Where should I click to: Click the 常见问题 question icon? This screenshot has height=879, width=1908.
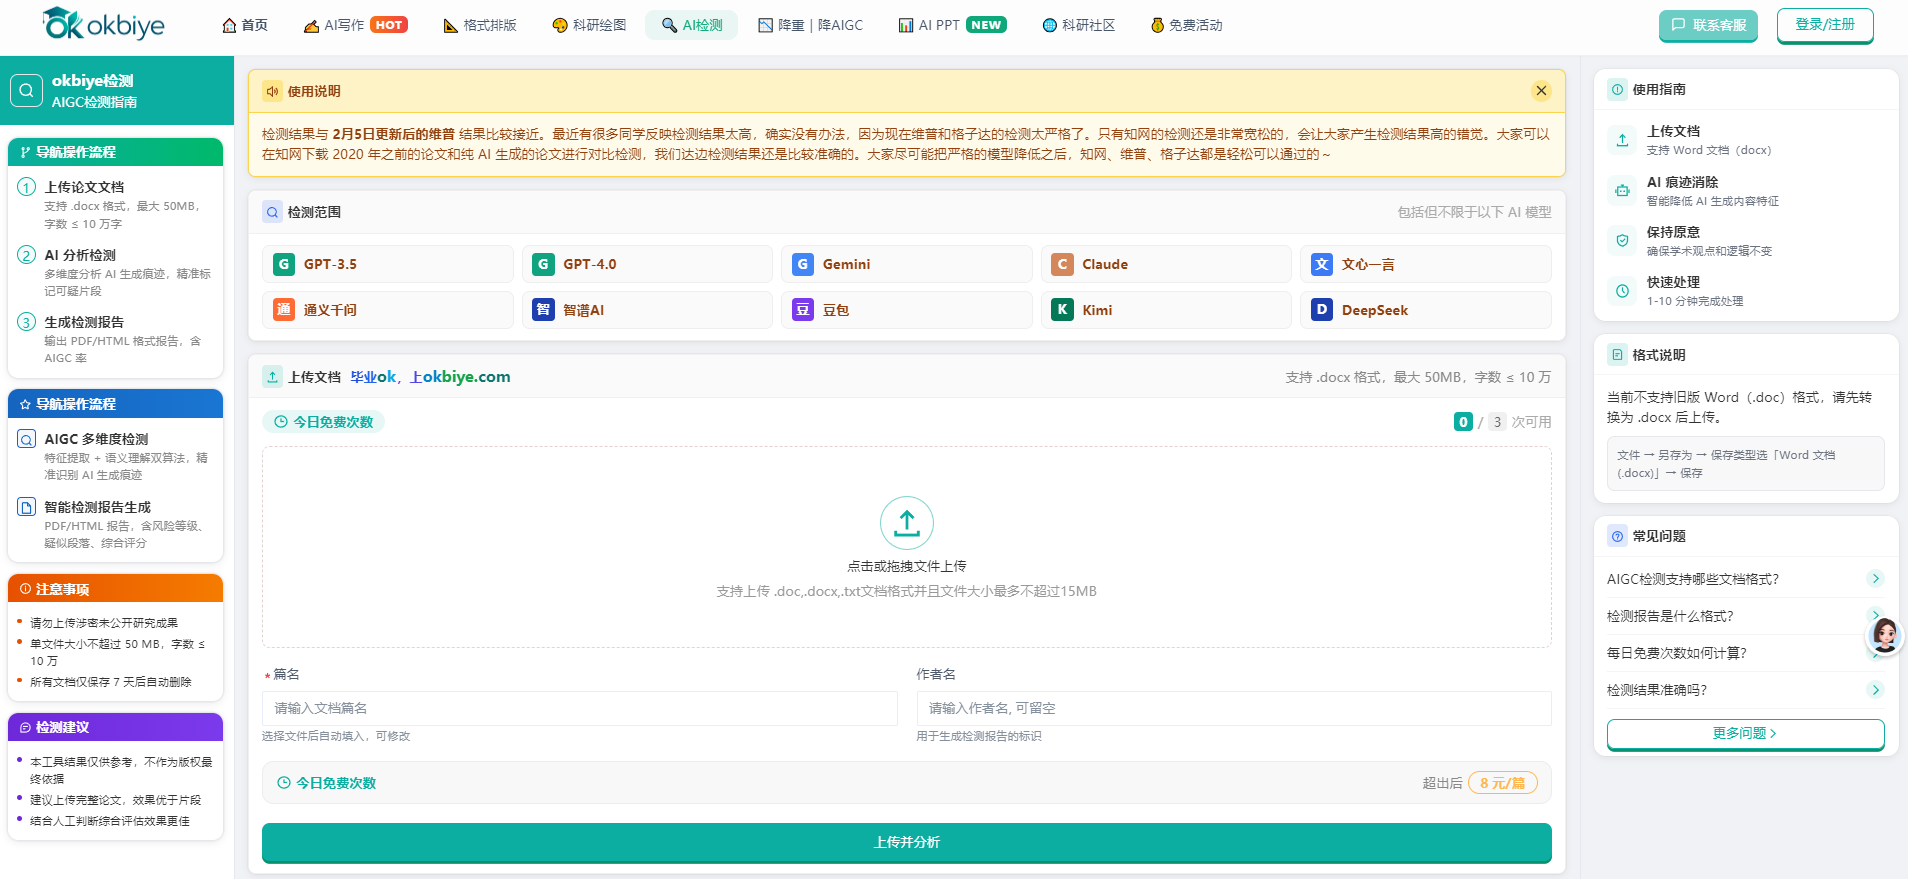[x=1617, y=536]
